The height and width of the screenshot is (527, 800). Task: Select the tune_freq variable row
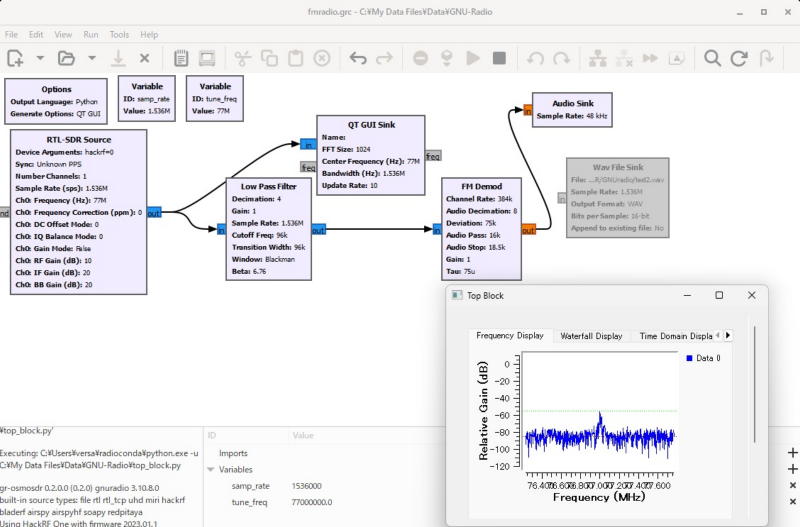point(249,503)
